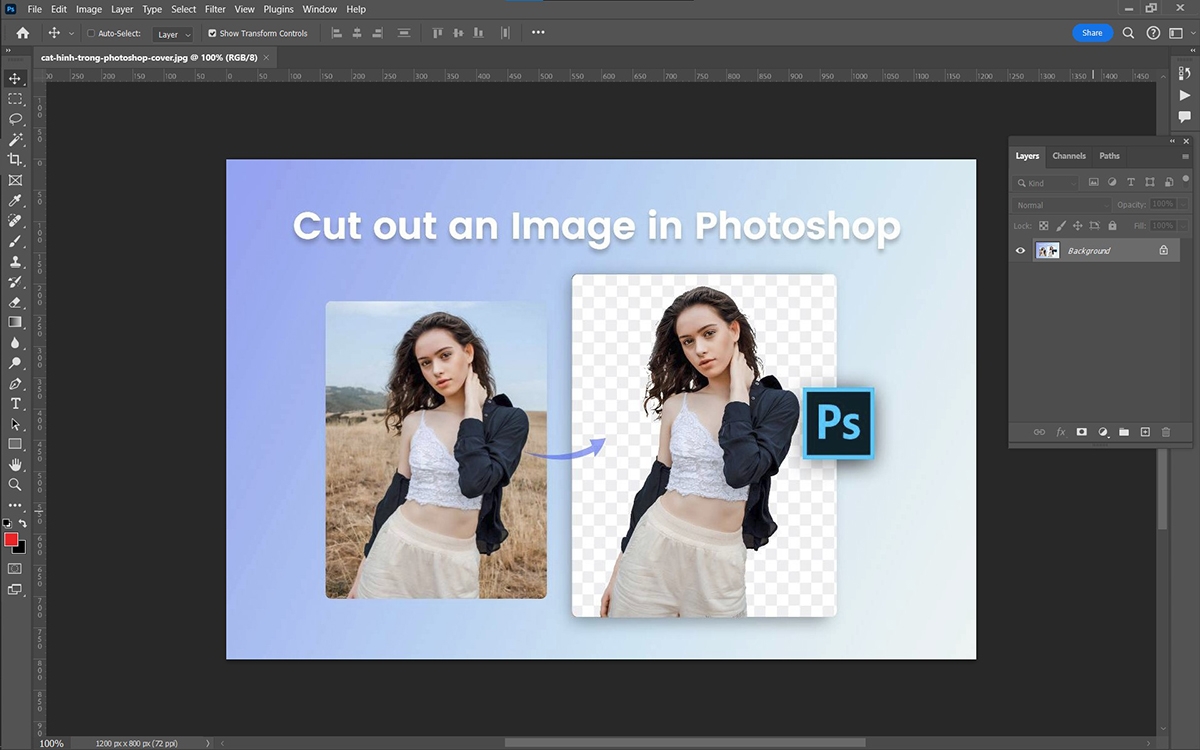Open the search icon at top right
Viewport: 1200px width, 750px height.
pos(1128,33)
